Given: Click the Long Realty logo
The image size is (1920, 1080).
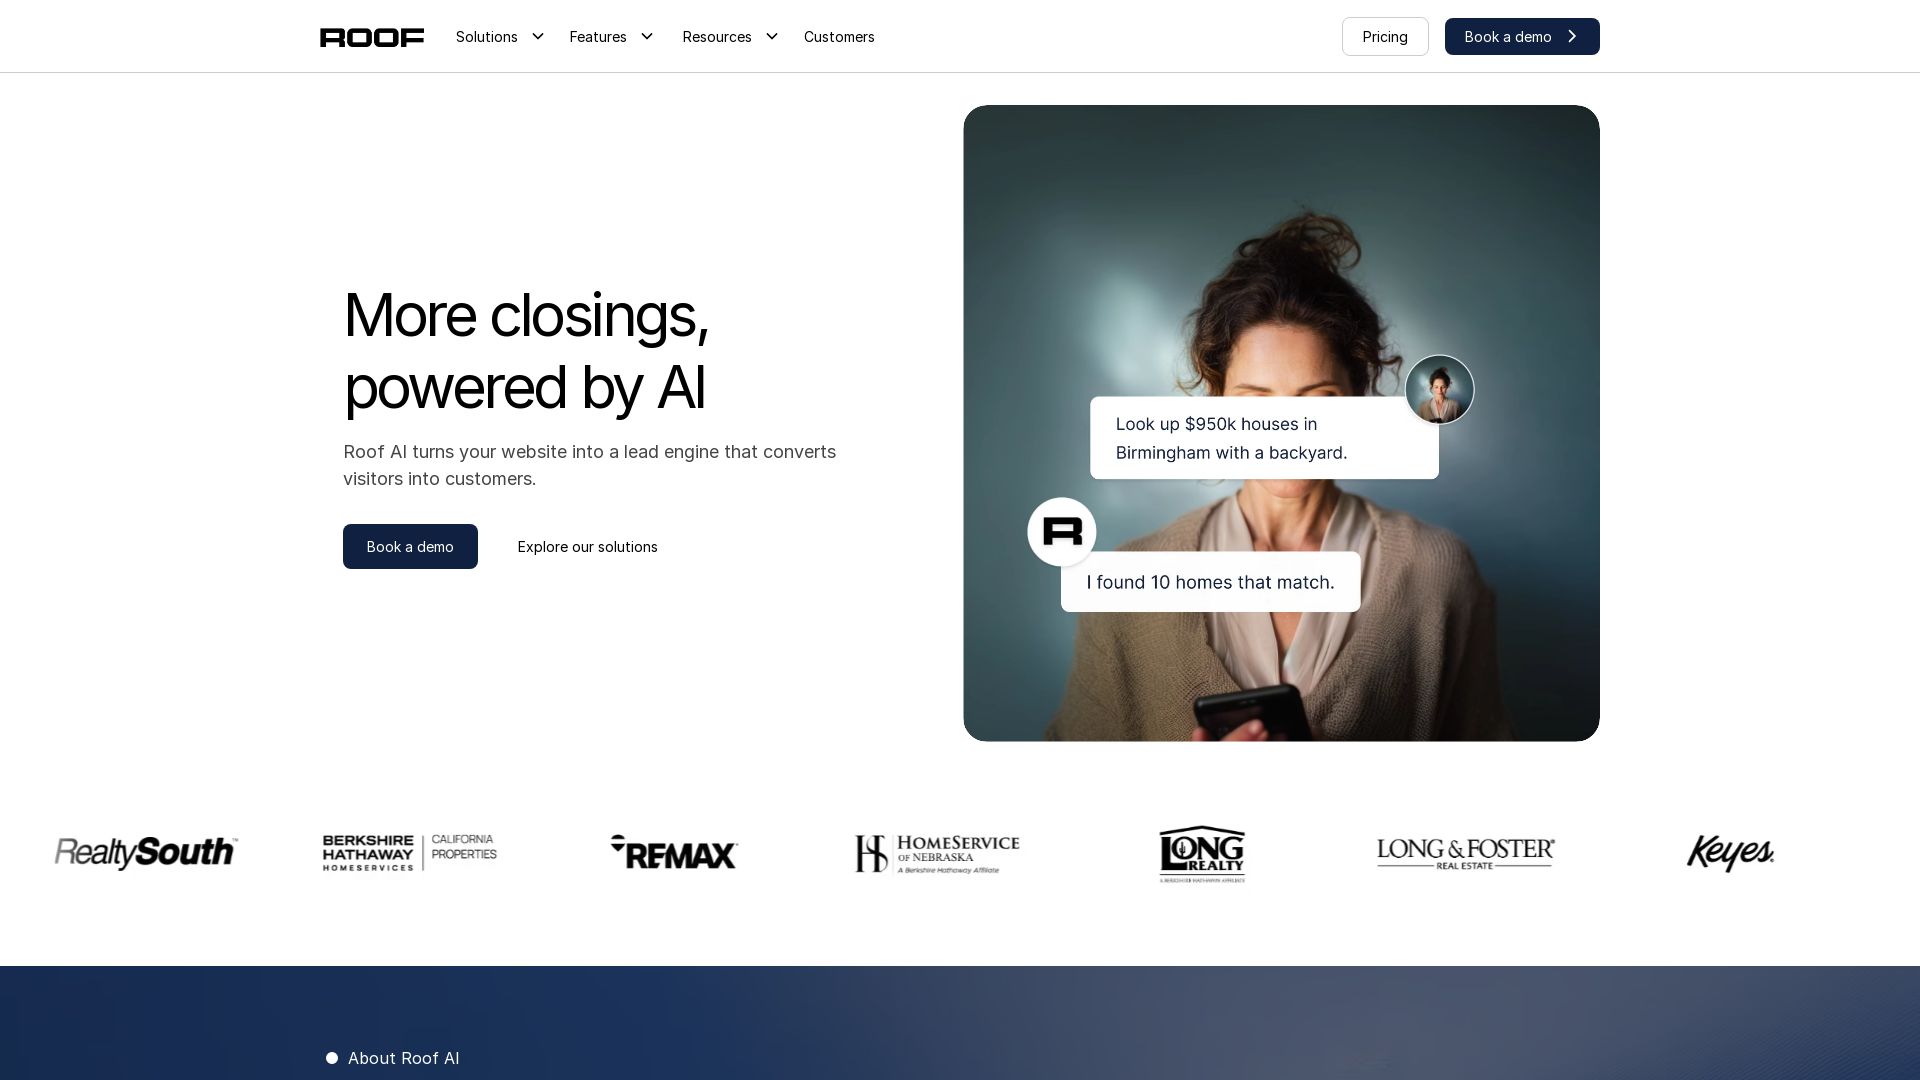Looking at the screenshot, I should (x=1201, y=854).
